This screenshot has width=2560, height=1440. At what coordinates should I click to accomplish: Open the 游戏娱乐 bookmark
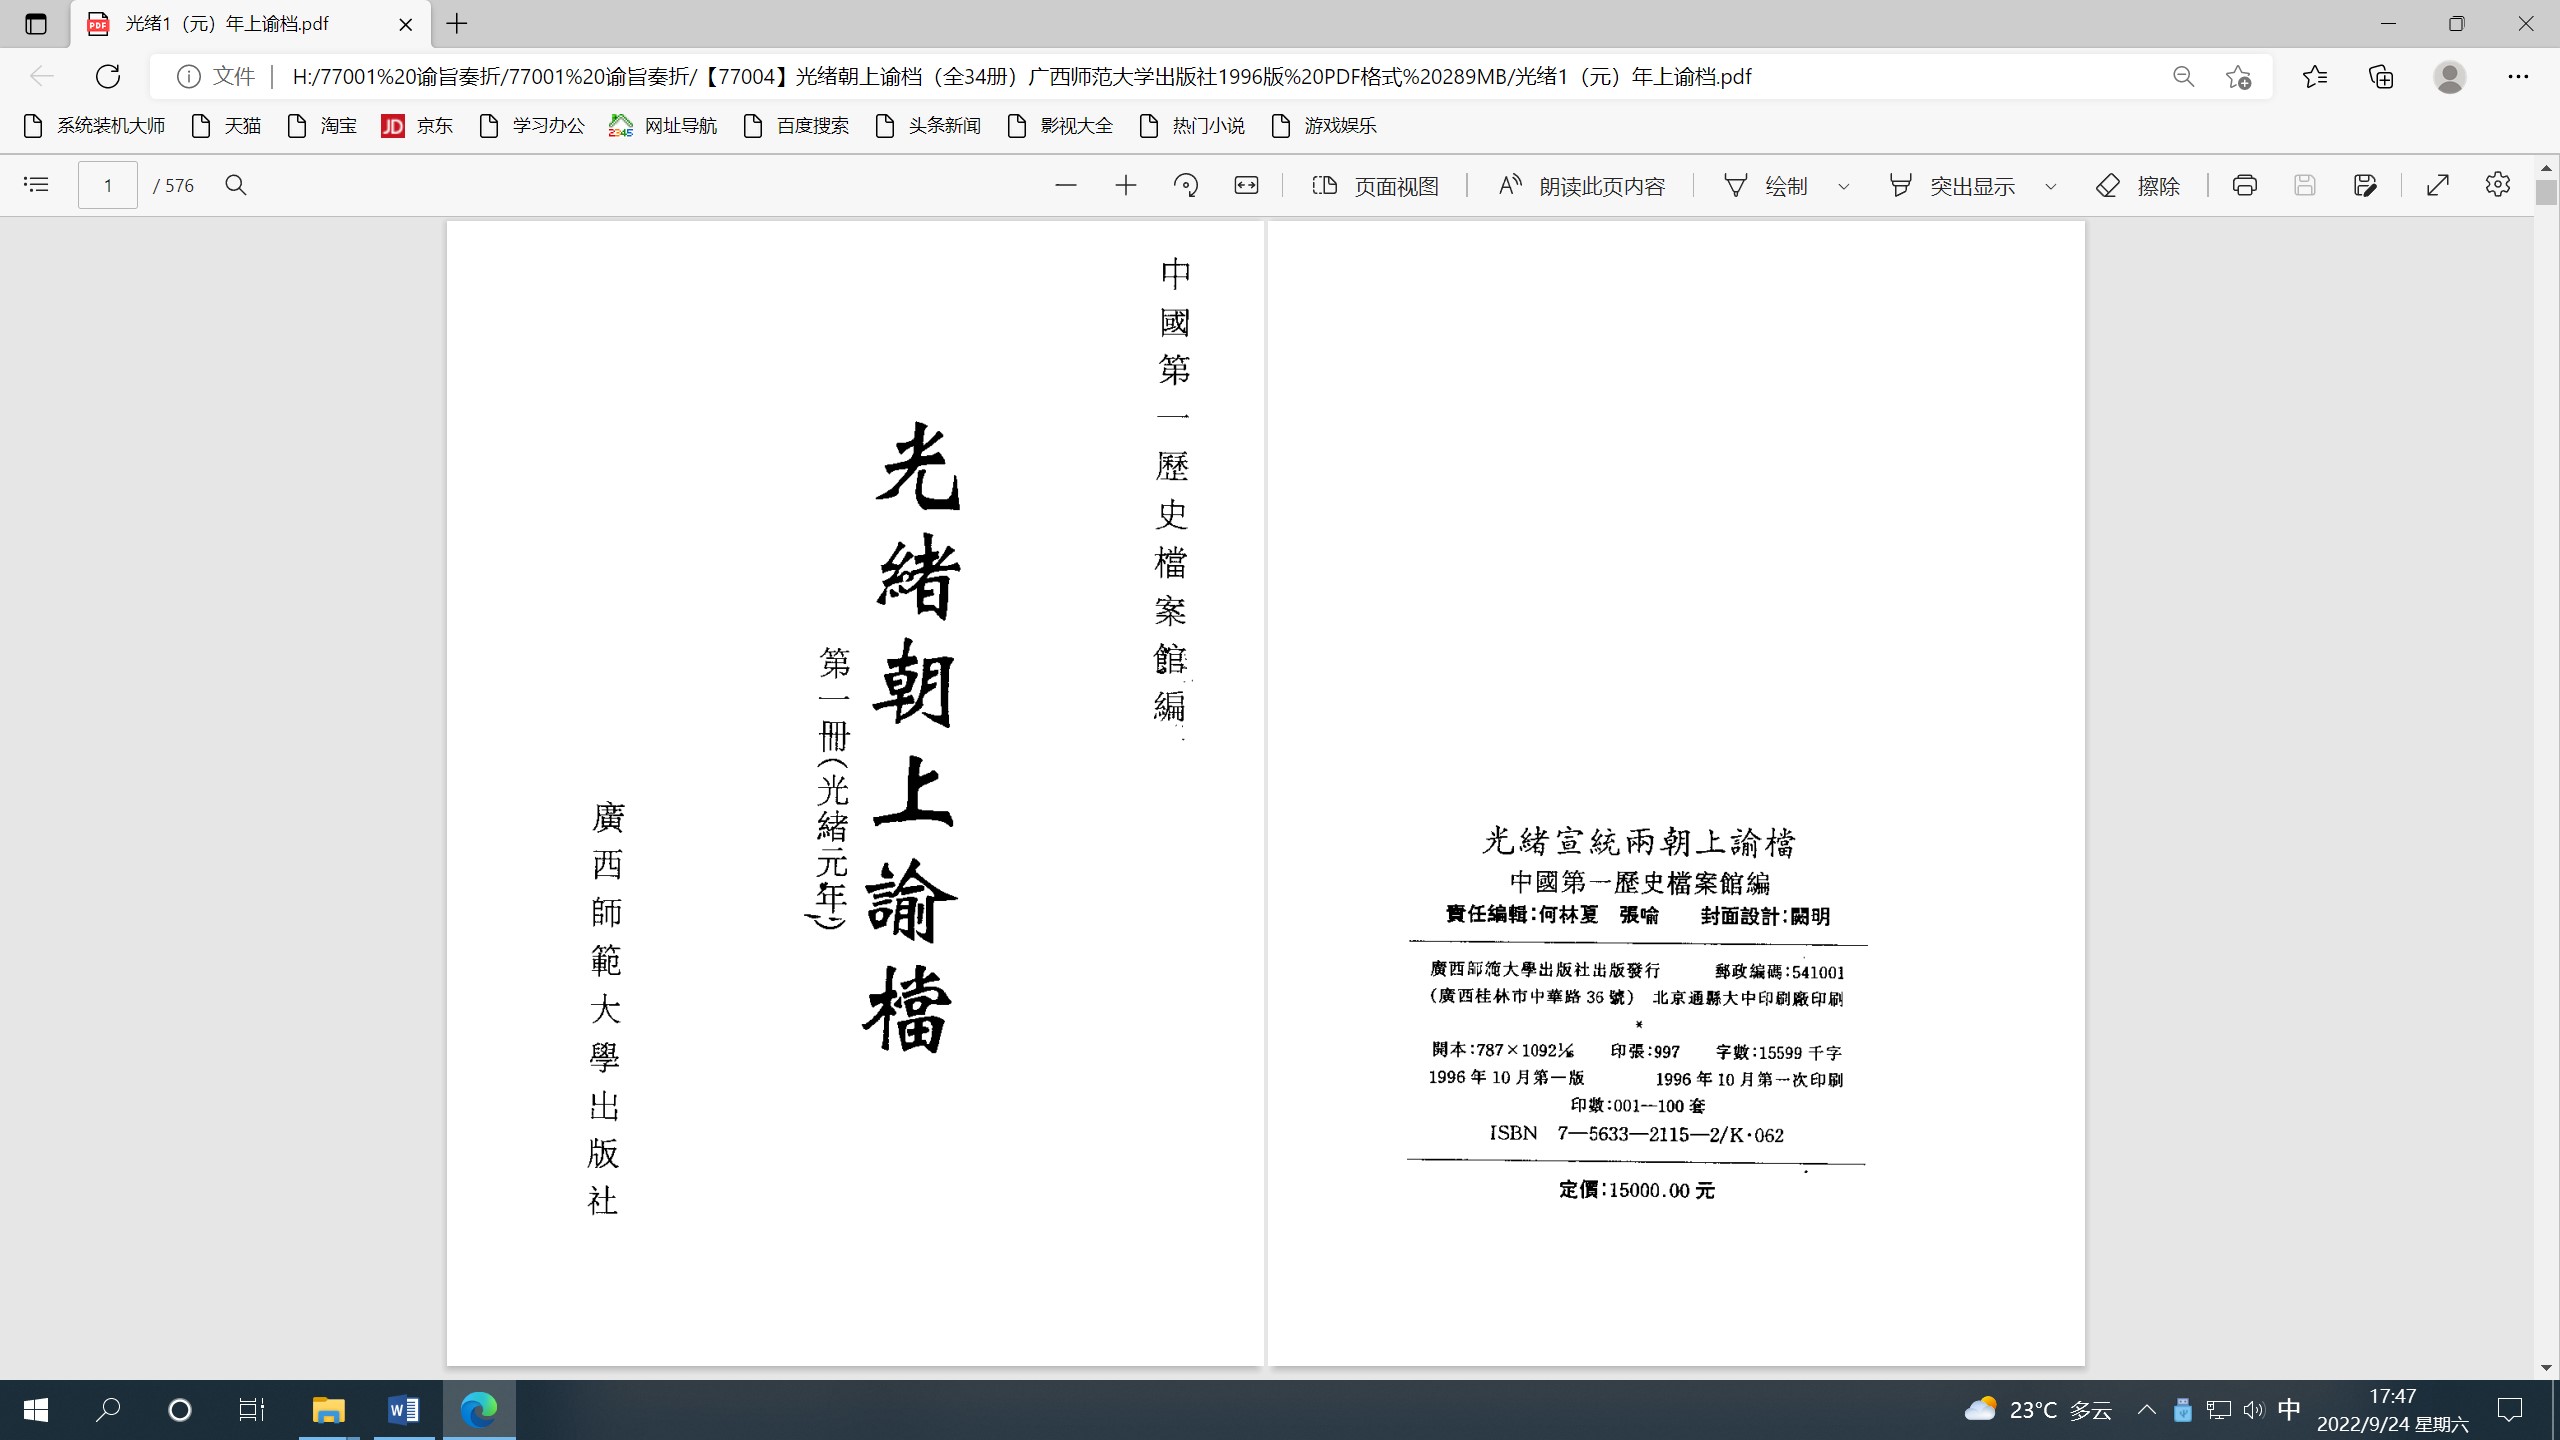click(1324, 126)
